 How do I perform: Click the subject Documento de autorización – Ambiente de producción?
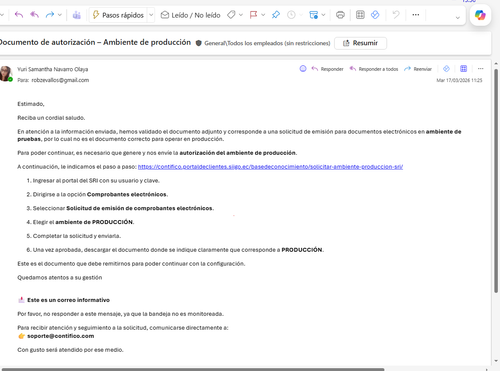click(x=95, y=42)
